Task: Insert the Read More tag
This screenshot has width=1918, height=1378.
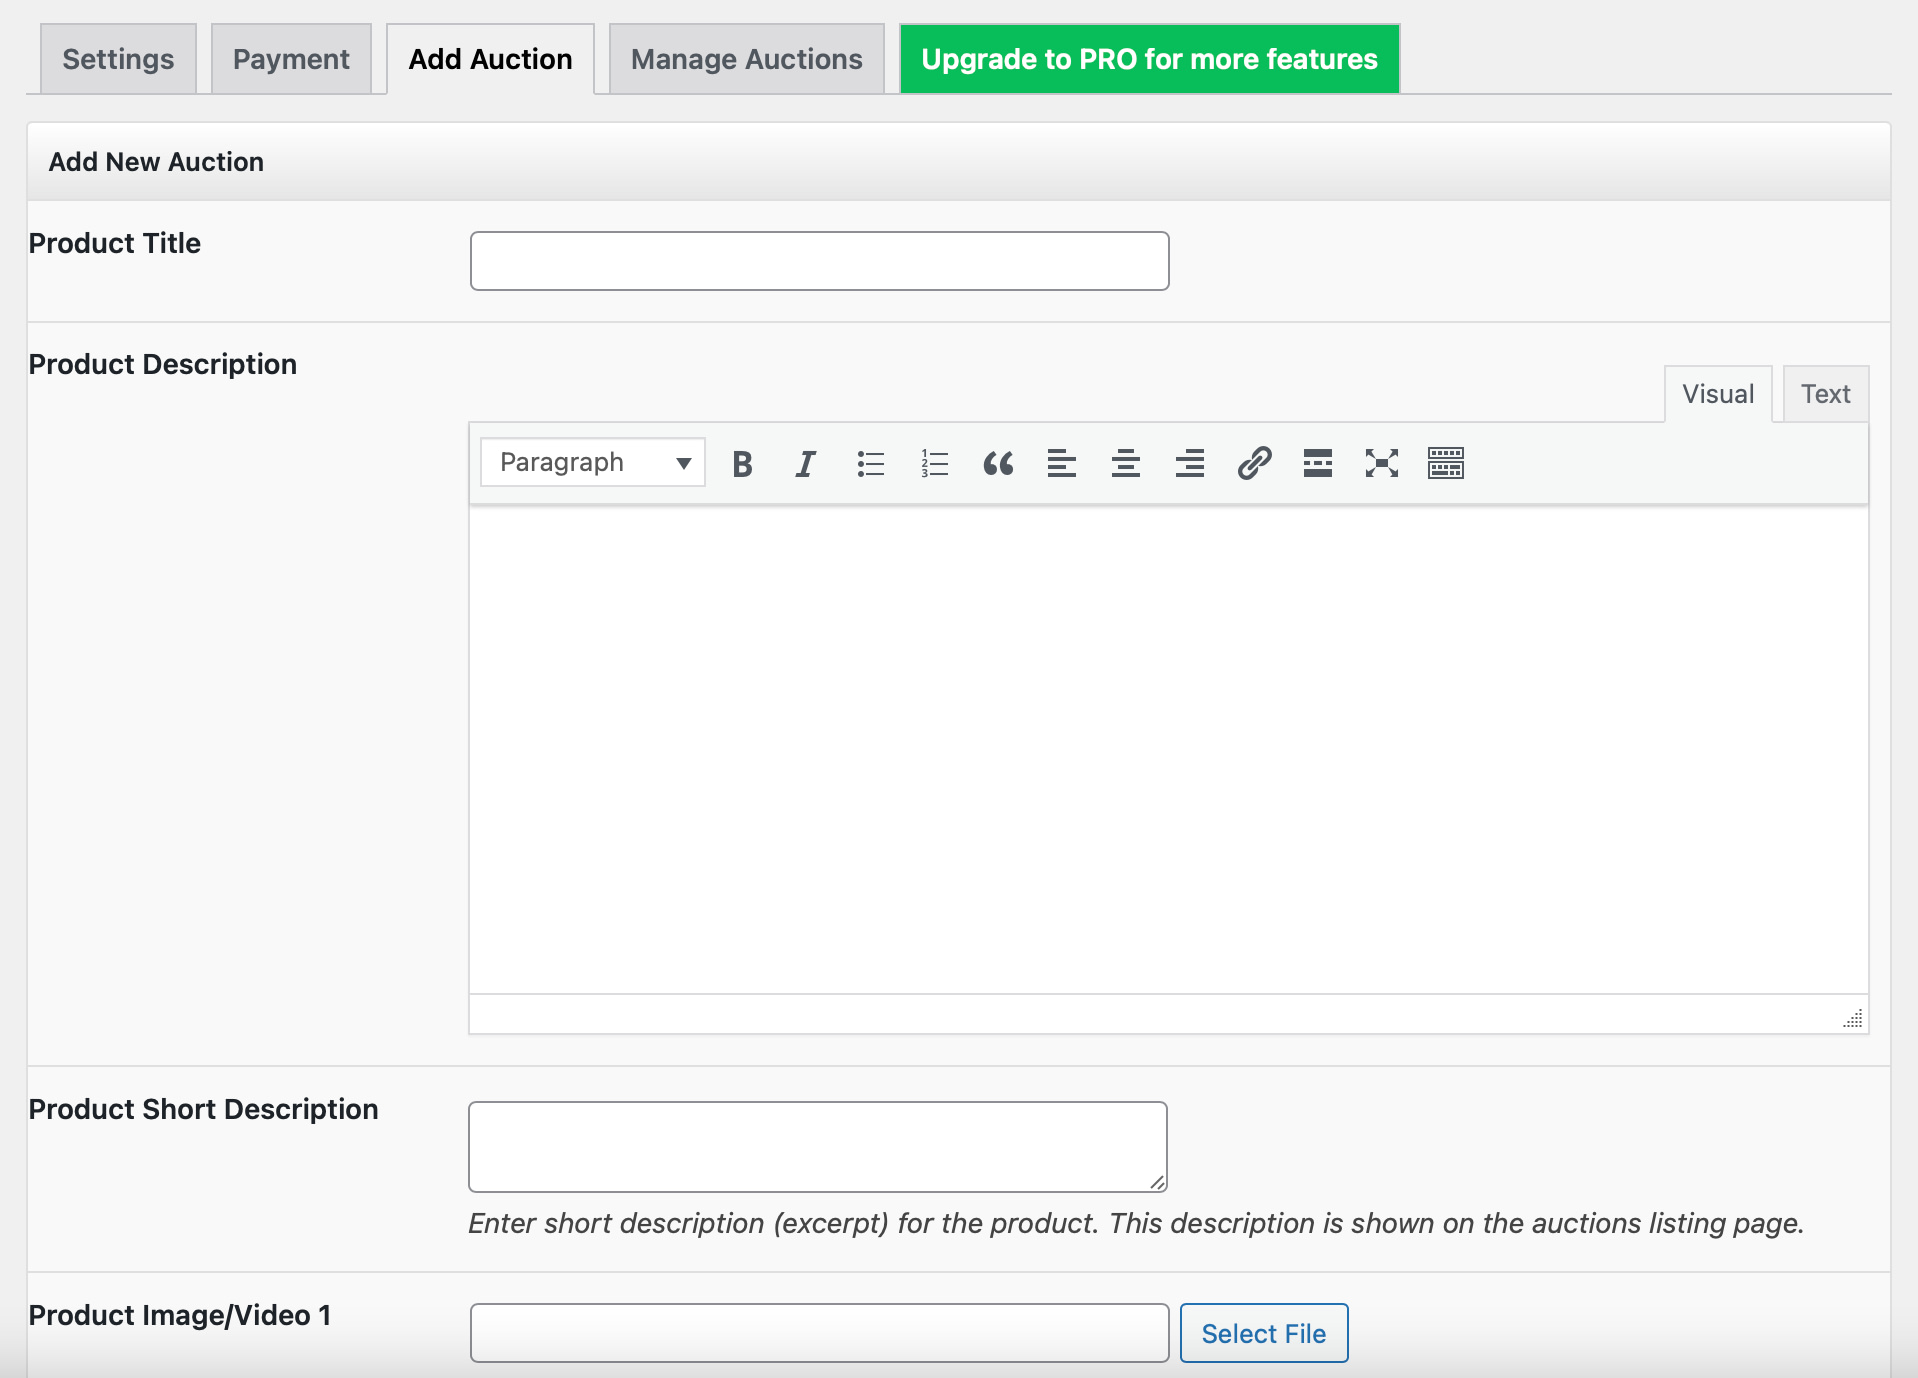Action: 1317,462
